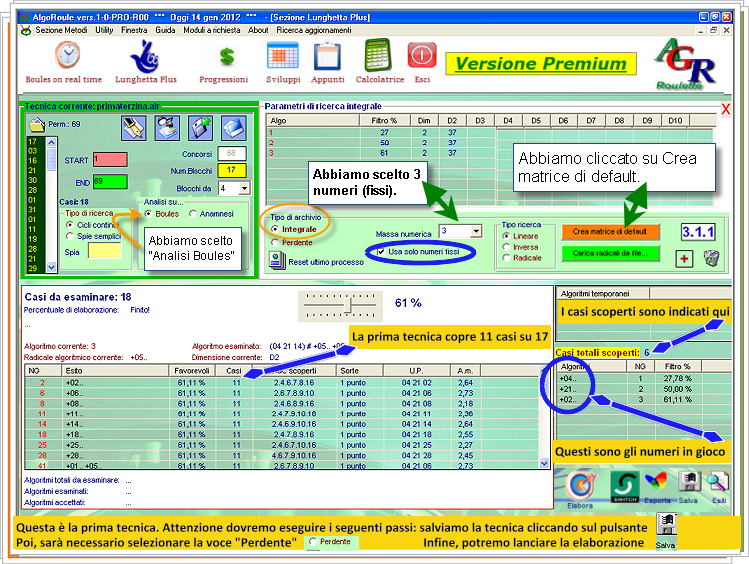
Task: Click the red START input field
Action: tap(110, 160)
